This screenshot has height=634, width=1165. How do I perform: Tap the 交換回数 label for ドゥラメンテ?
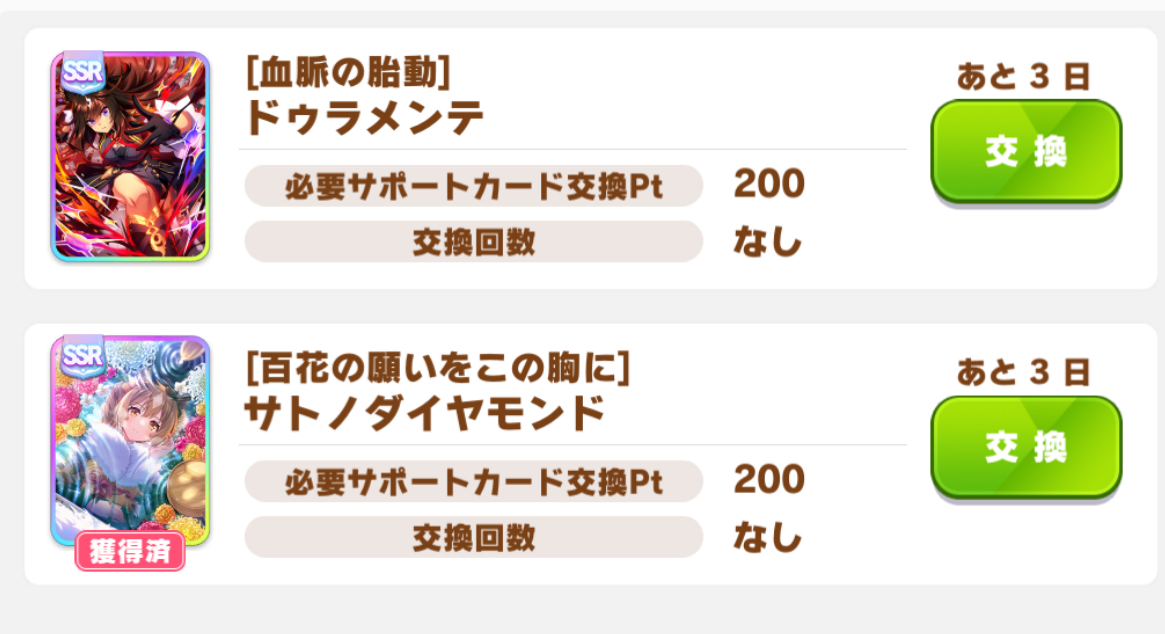click(473, 242)
